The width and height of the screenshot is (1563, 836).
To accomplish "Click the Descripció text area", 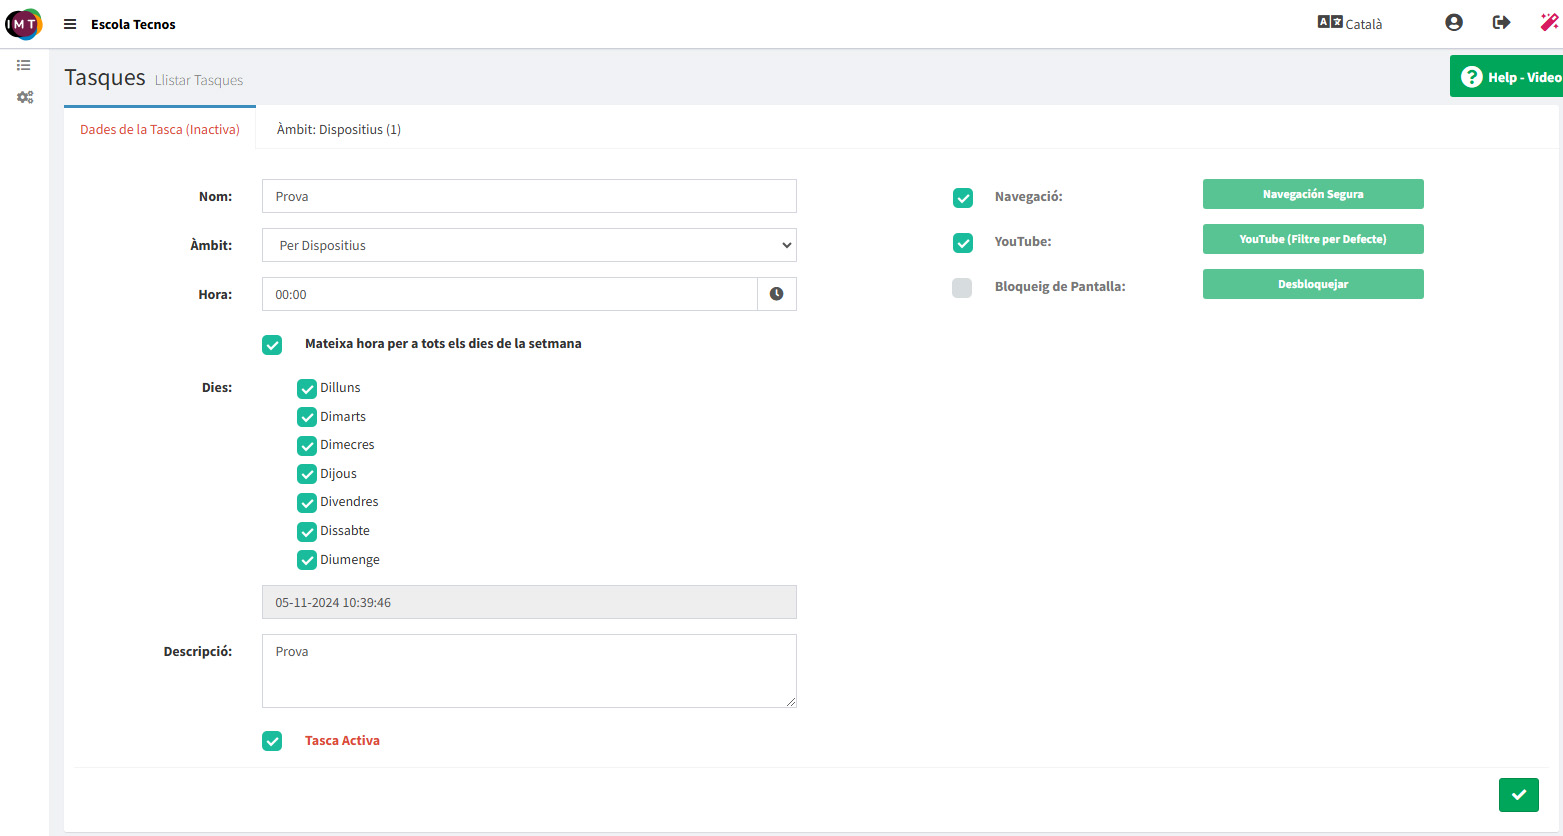I will (529, 671).
